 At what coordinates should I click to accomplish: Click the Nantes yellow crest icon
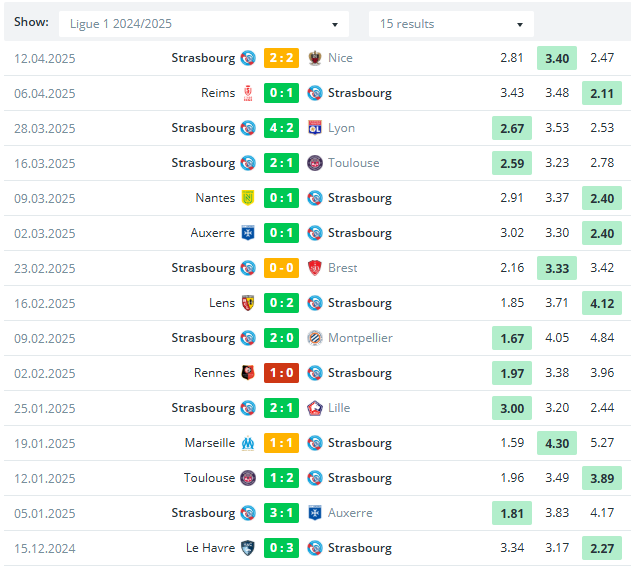click(248, 198)
